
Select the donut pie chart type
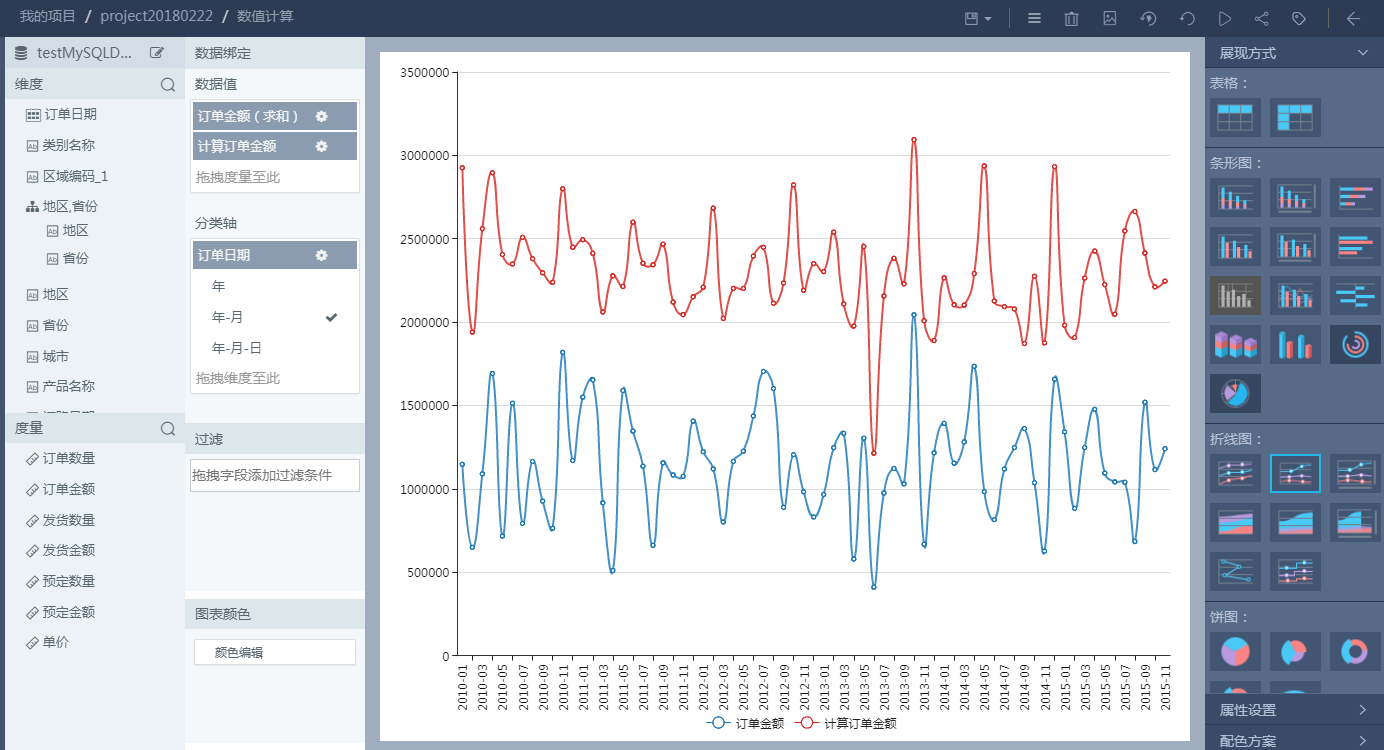click(1355, 652)
